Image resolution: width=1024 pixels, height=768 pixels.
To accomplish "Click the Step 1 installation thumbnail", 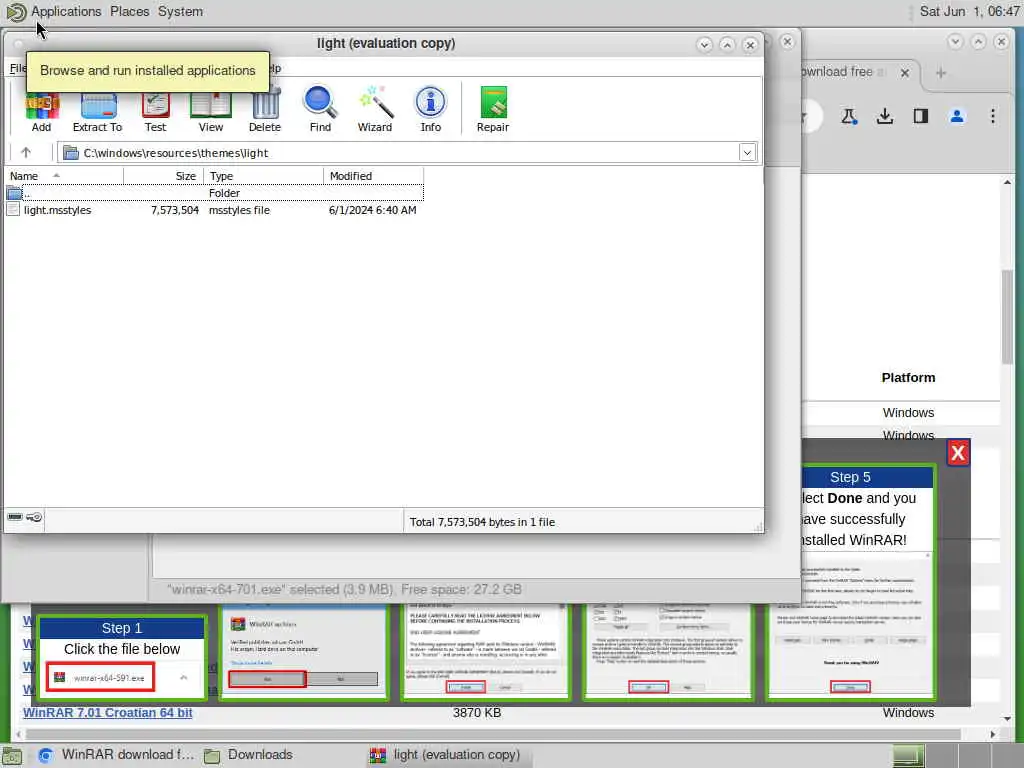I will 122,658.
